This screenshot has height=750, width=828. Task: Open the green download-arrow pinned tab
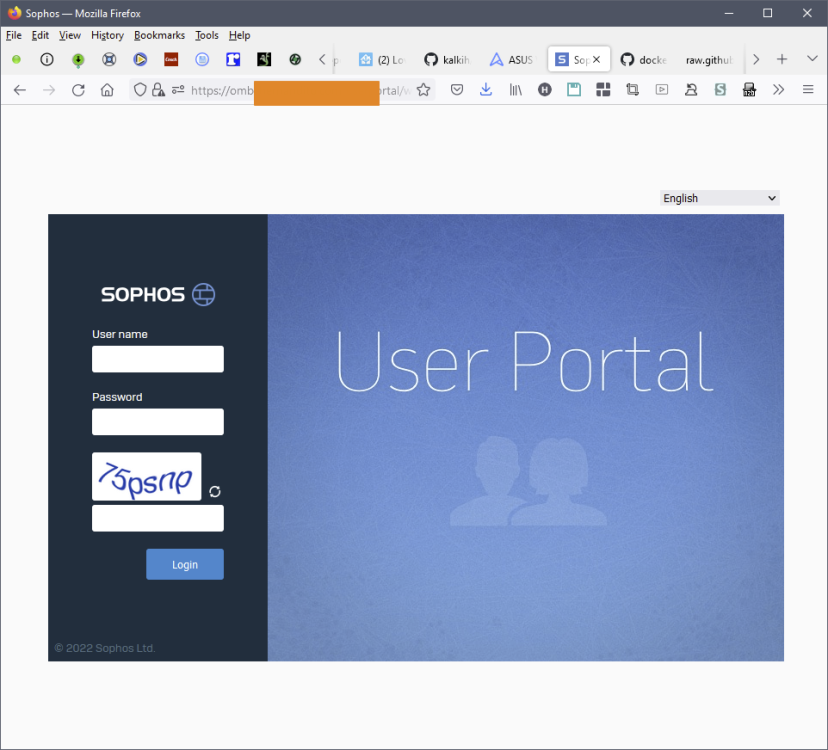pyautogui.click(x=78, y=60)
